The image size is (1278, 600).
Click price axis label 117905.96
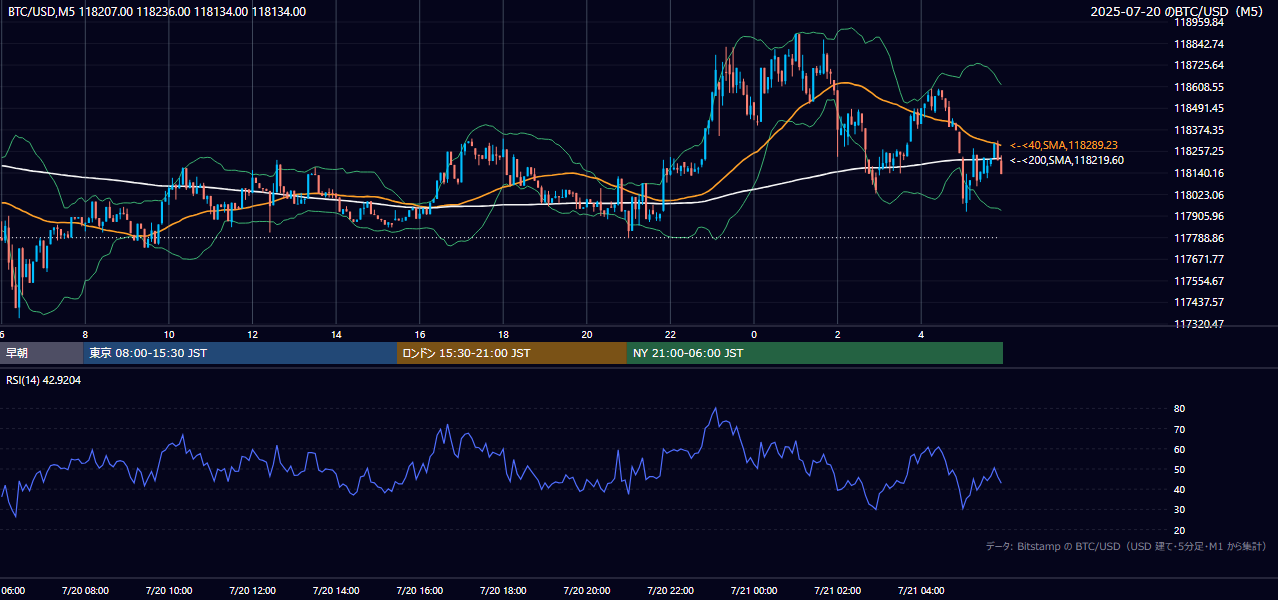[x=1200, y=216]
